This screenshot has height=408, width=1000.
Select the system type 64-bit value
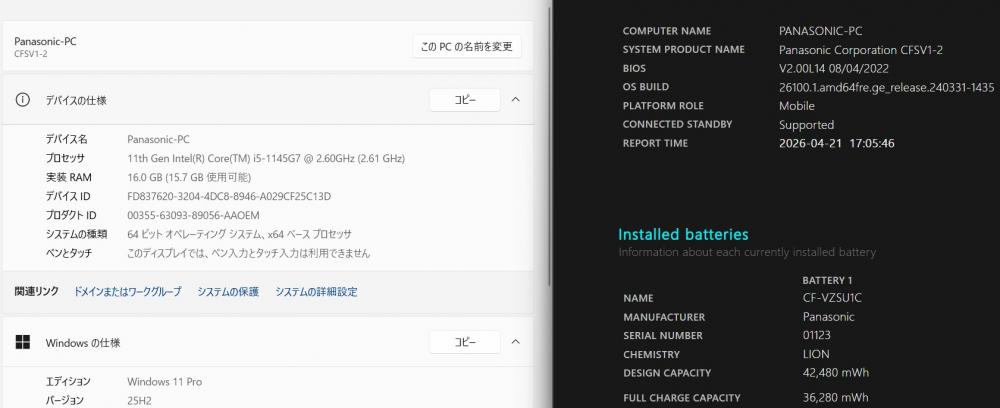pyautogui.click(x=239, y=235)
